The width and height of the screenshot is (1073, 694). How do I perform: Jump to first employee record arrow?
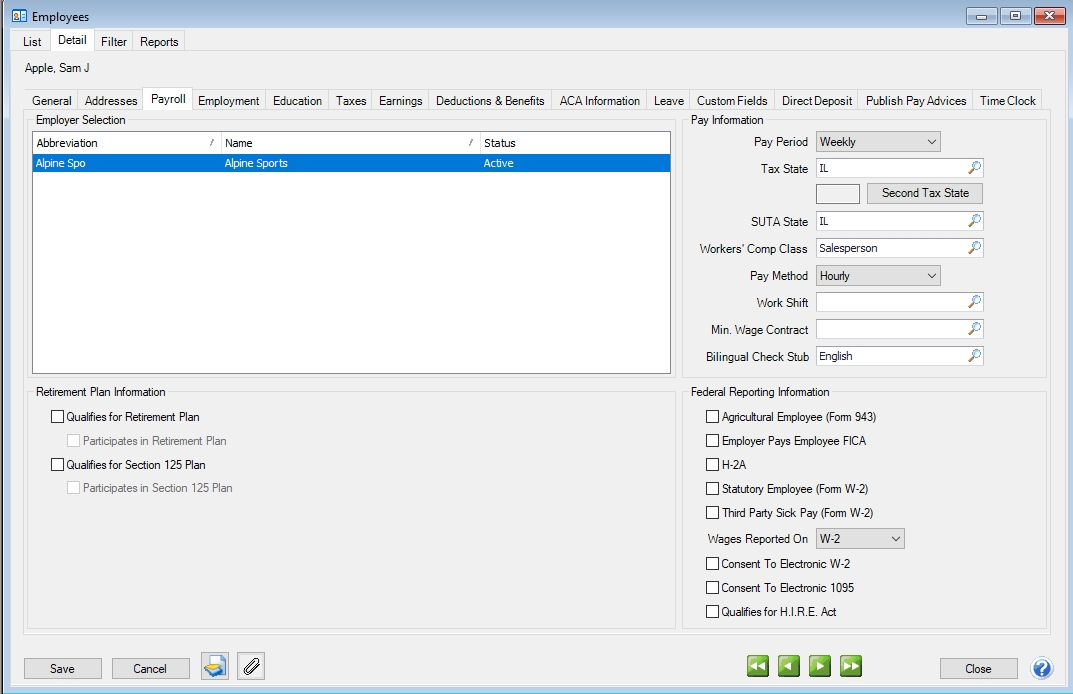coord(758,666)
